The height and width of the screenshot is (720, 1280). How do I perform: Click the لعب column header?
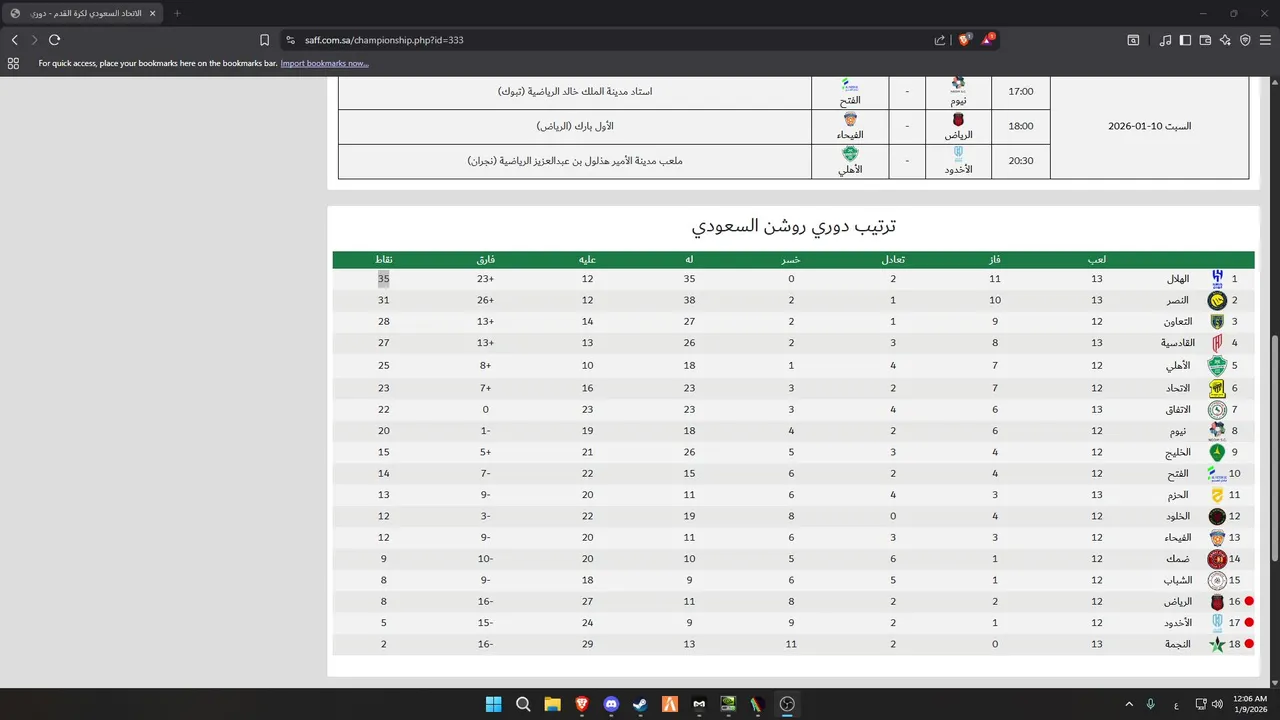point(1097,260)
